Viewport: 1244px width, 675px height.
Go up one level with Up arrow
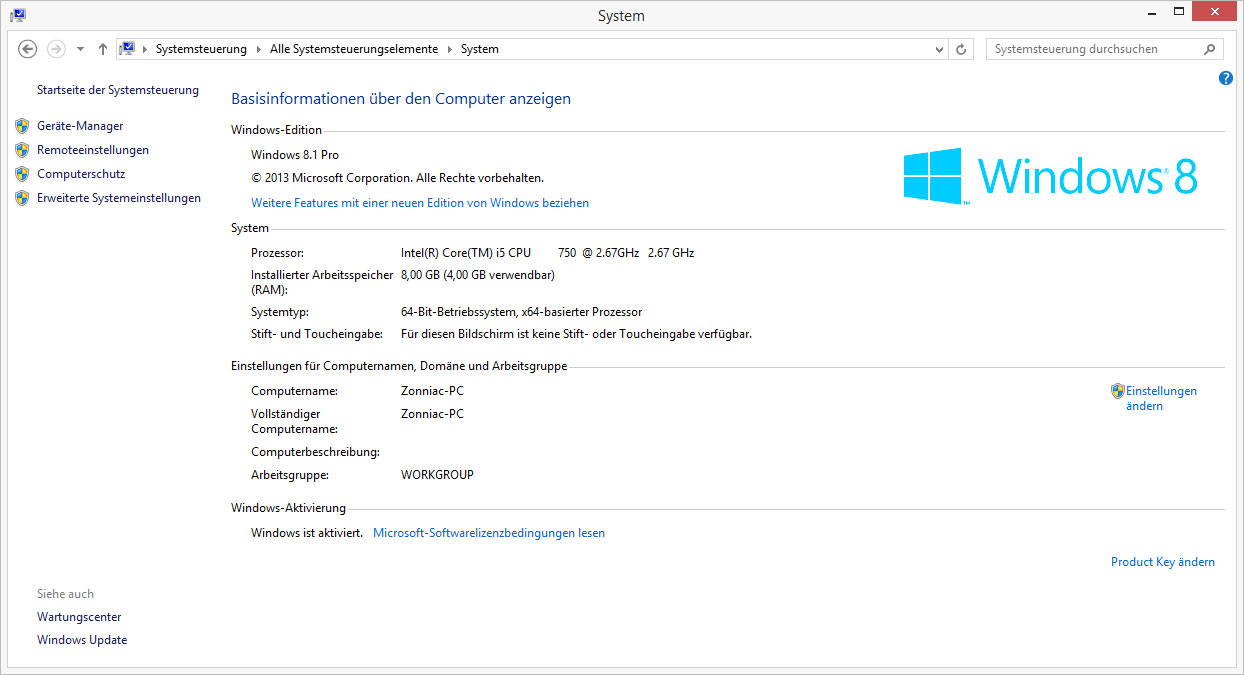click(103, 49)
